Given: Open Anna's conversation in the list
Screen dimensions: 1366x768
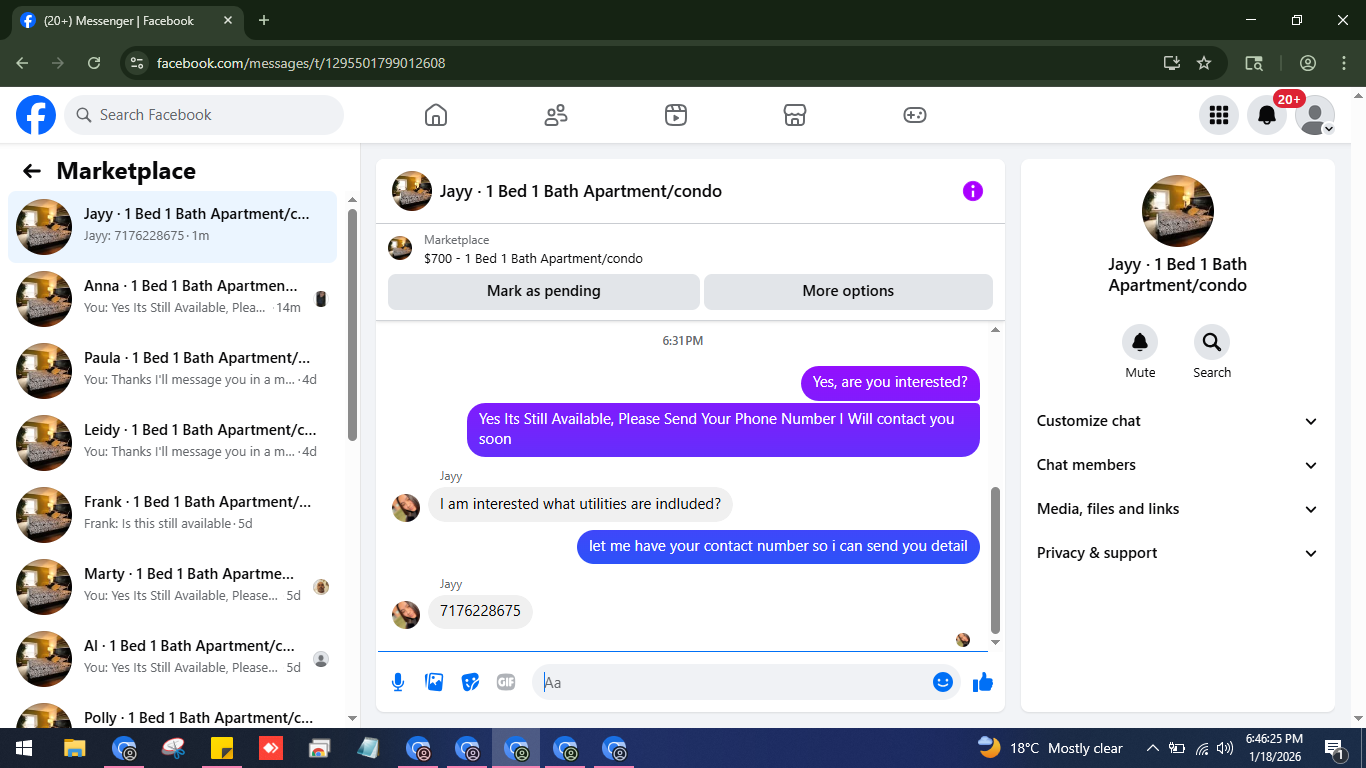Looking at the screenshot, I should tap(173, 299).
